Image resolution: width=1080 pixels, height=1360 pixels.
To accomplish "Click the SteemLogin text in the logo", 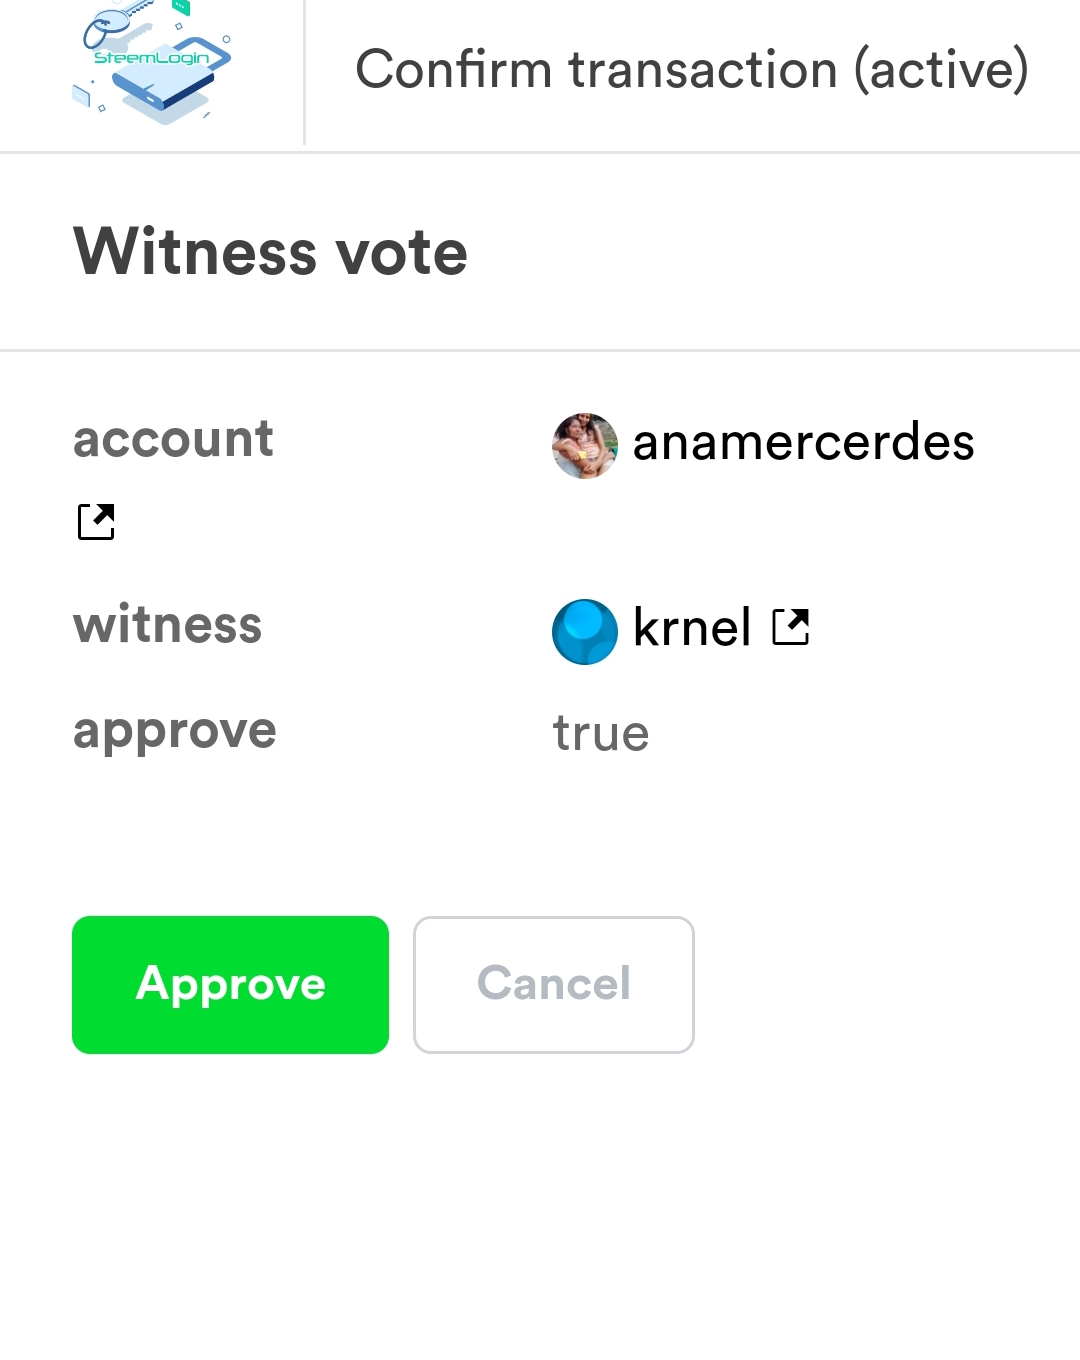I will tap(152, 58).
